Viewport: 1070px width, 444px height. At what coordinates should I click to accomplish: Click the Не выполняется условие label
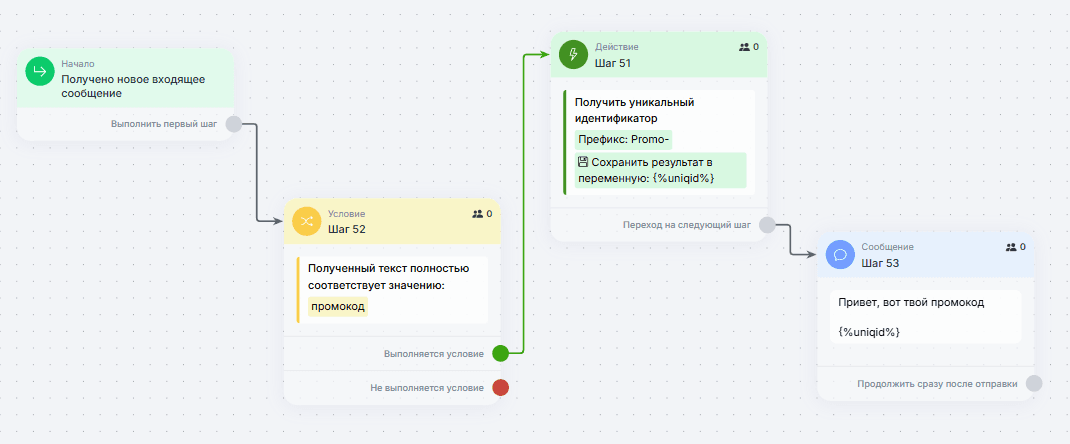(427, 387)
